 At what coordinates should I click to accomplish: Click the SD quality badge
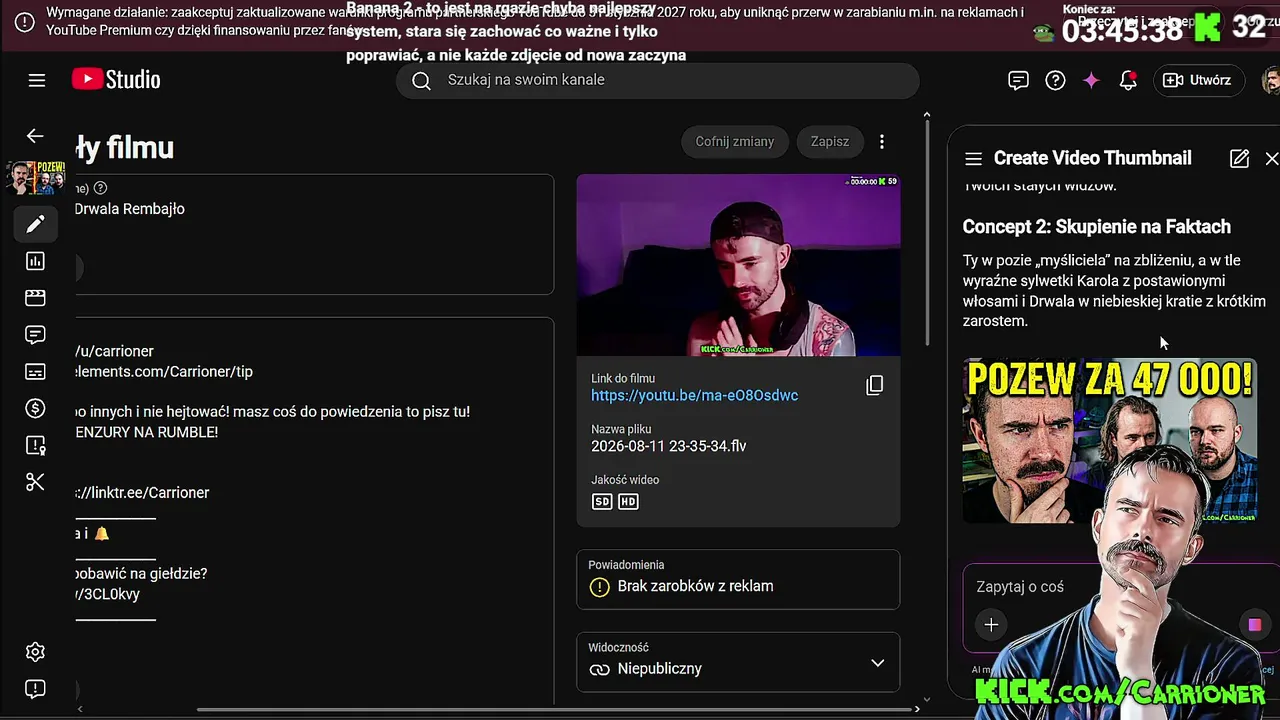[x=602, y=501]
